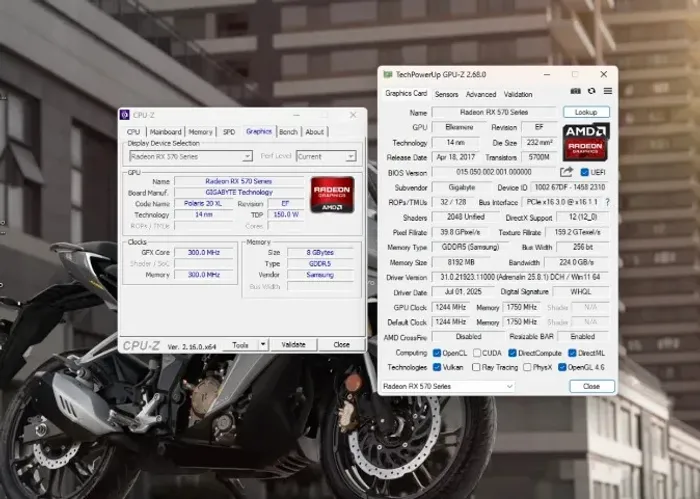Click the Release Date Apr 18, 2017 value
The height and width of the screenshot is (499, 700).
(455, 158)
